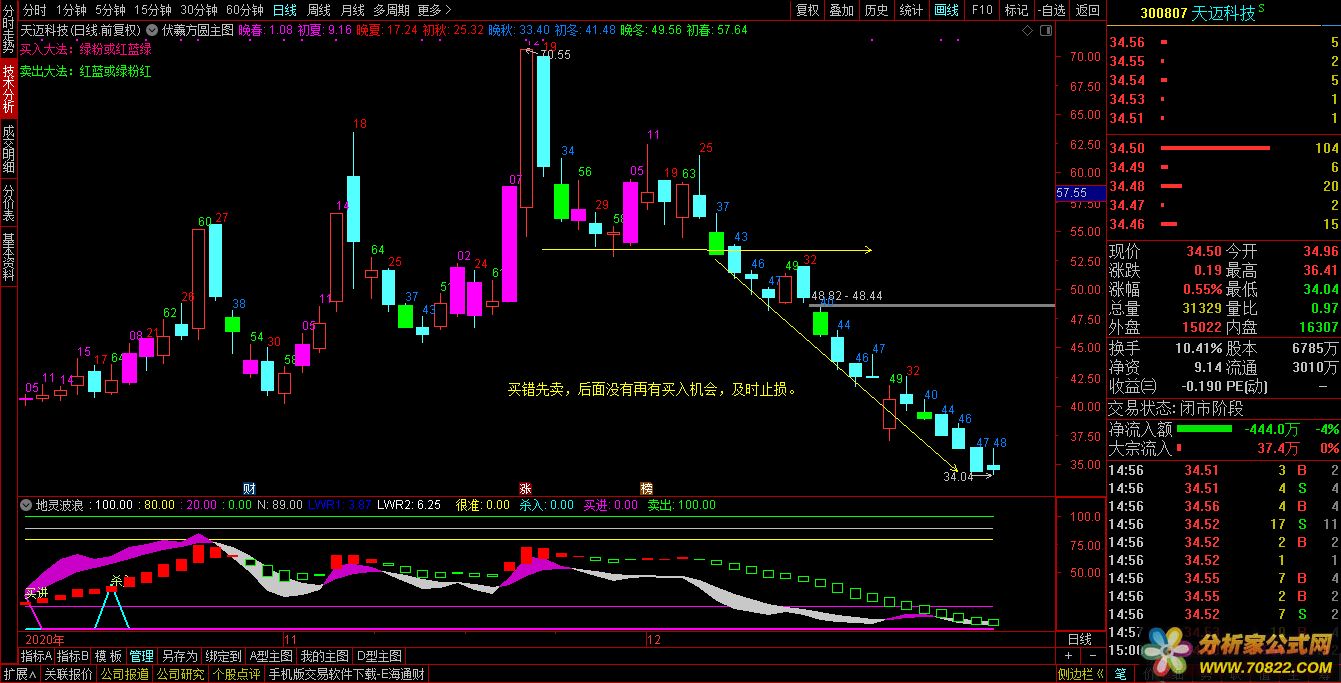Select the 技术分析 sidebar tab
This screenshot has height=683, width=1341.
click(x=8, y=88)
